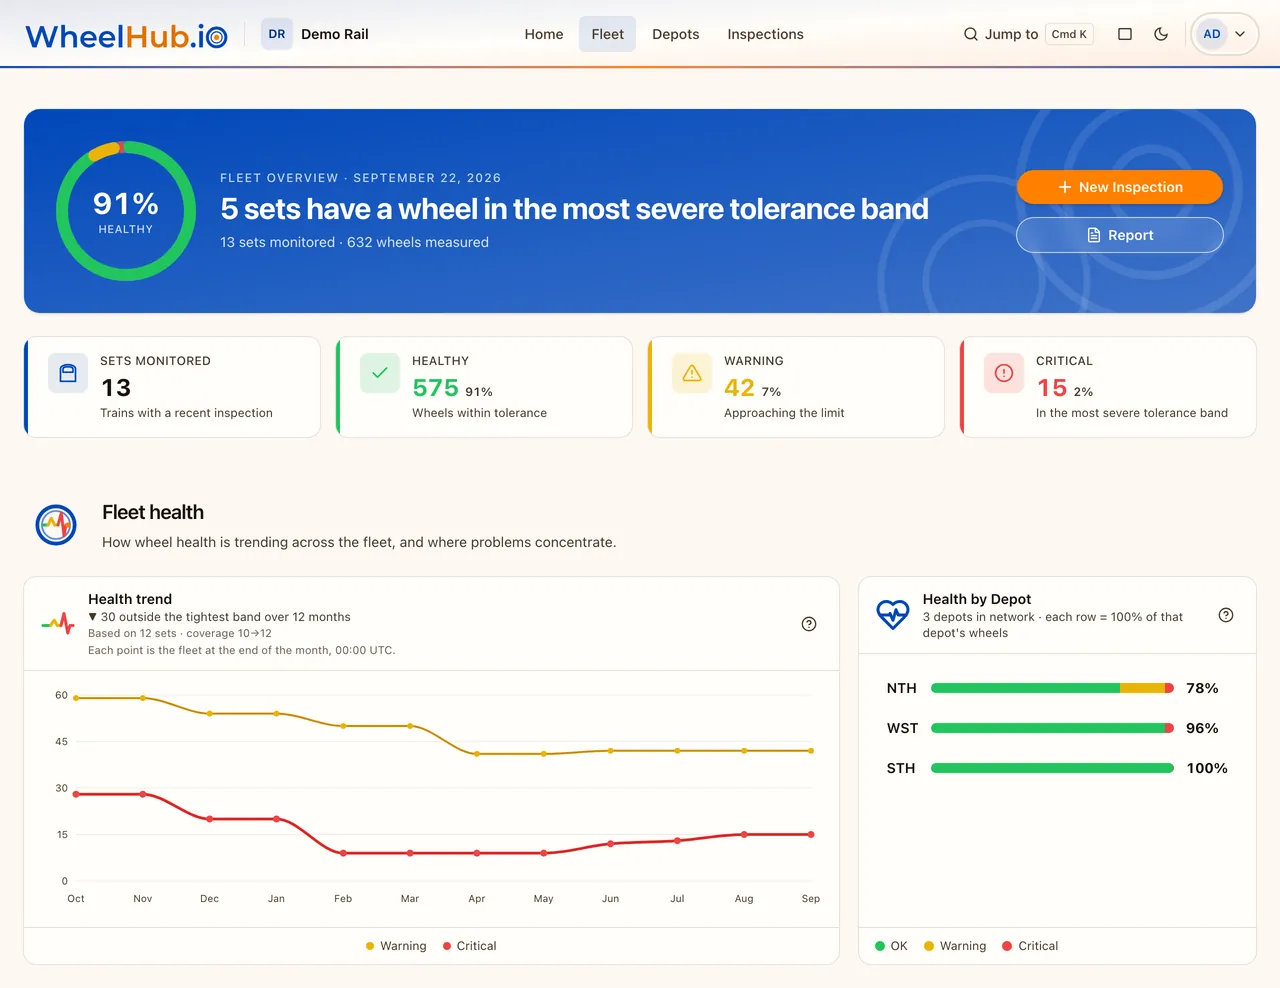Open the Demo Rail organization switcher

pyautogui.click(x=315, y=34)
